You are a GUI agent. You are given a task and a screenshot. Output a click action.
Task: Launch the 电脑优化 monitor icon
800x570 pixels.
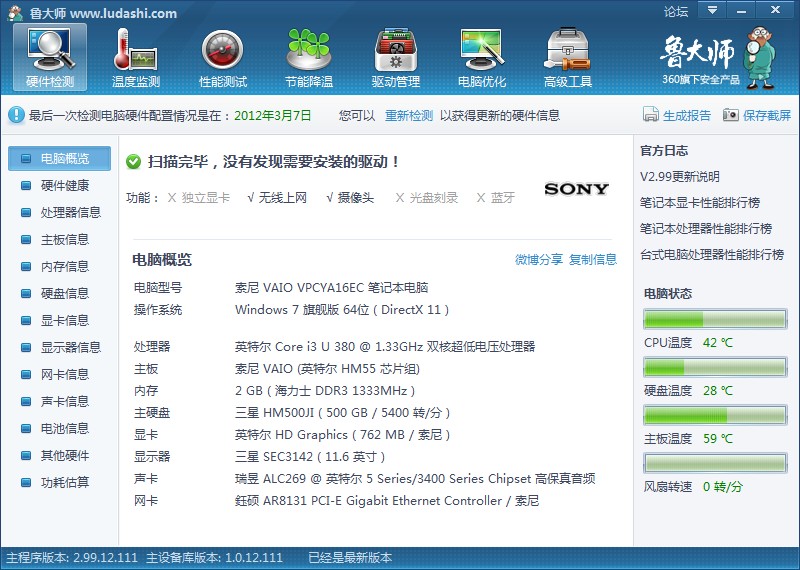pyautogui.click(x=482, y=49)
